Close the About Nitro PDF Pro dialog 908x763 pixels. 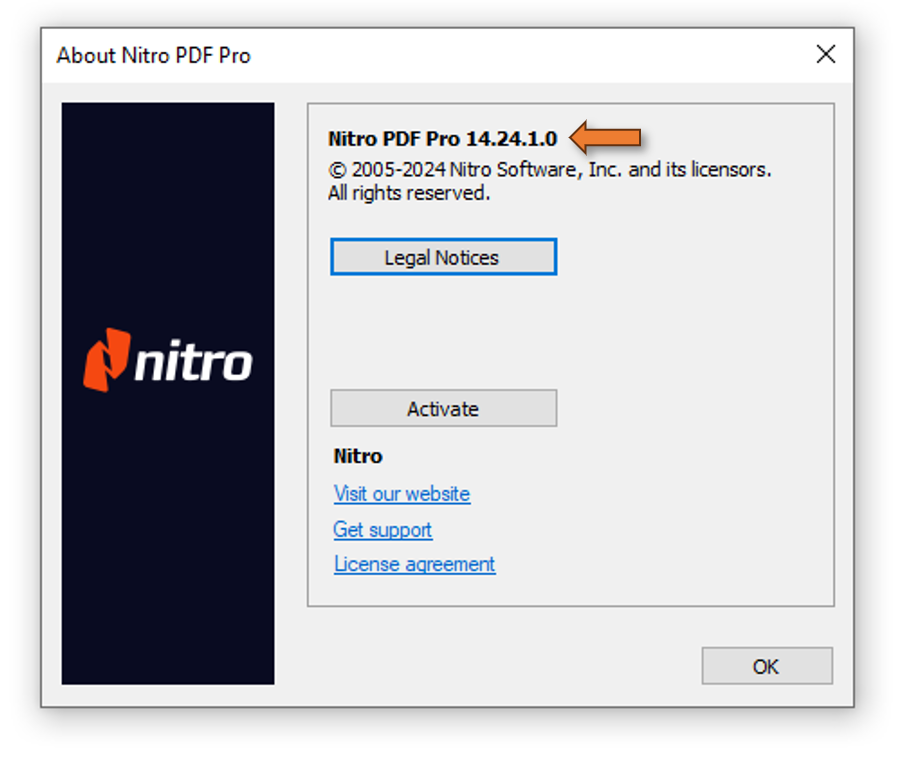point(825,54)
